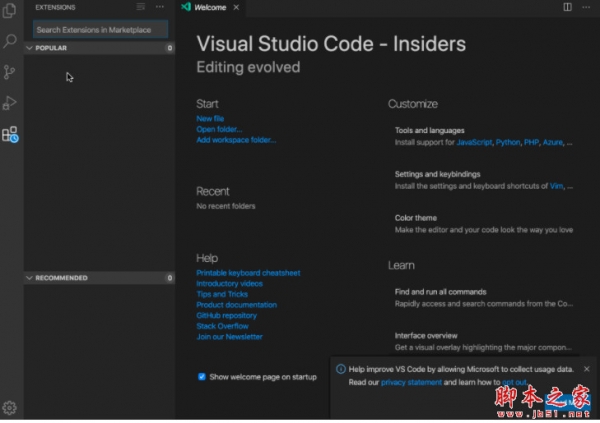Open Interface overview item
600x423 pixels.
tap(484, 341)
